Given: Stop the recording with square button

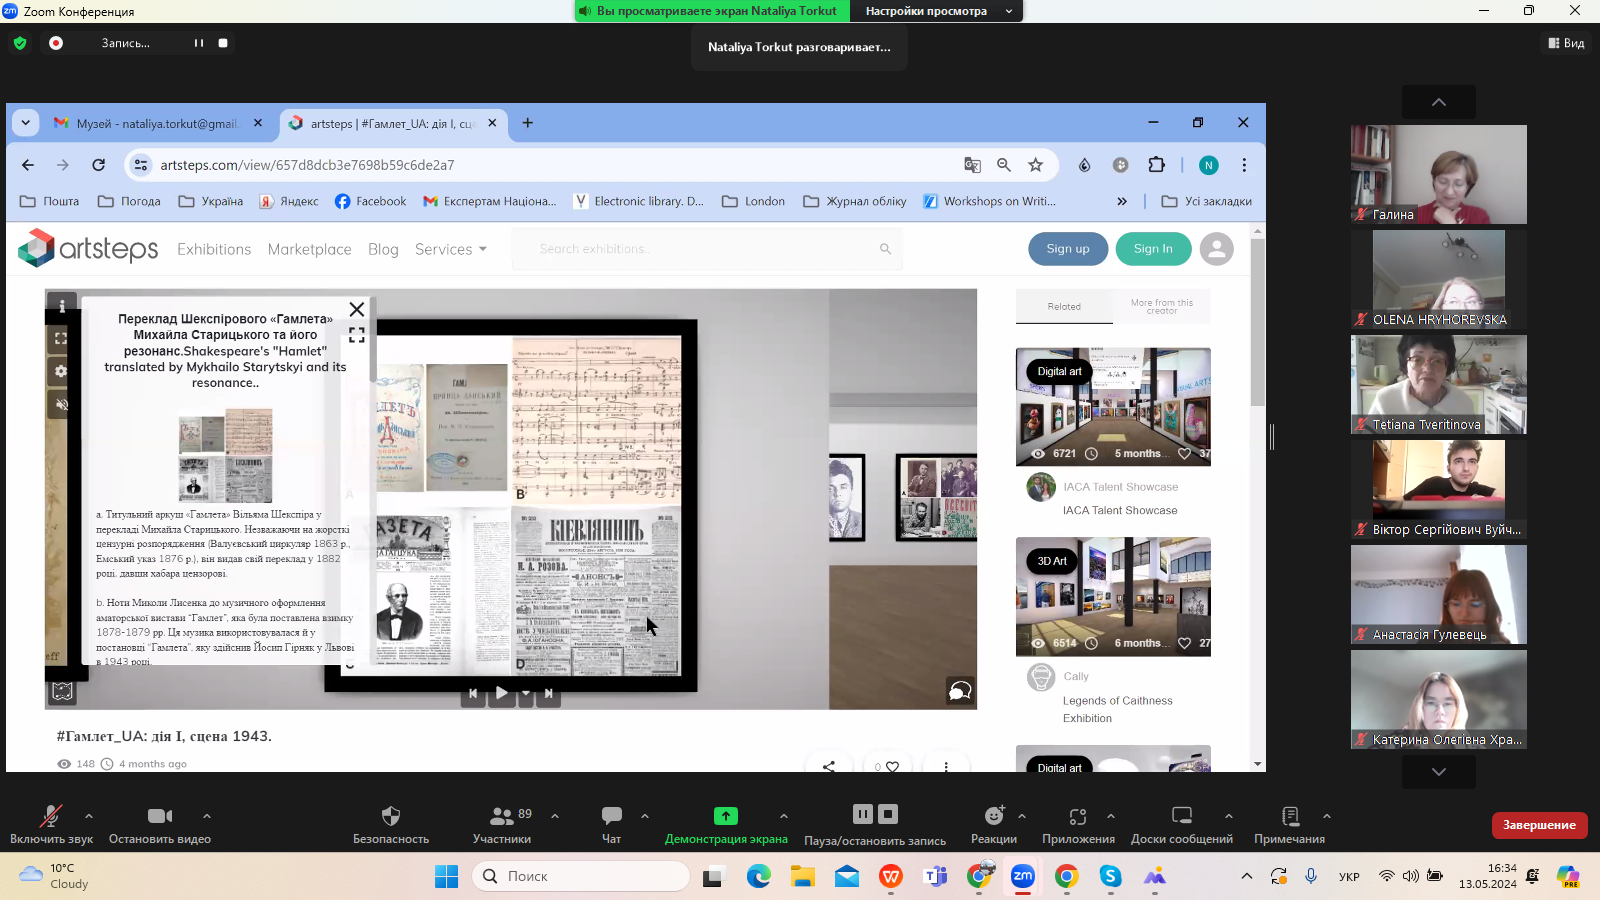Looking at the screenshot, I should (223, 43).
